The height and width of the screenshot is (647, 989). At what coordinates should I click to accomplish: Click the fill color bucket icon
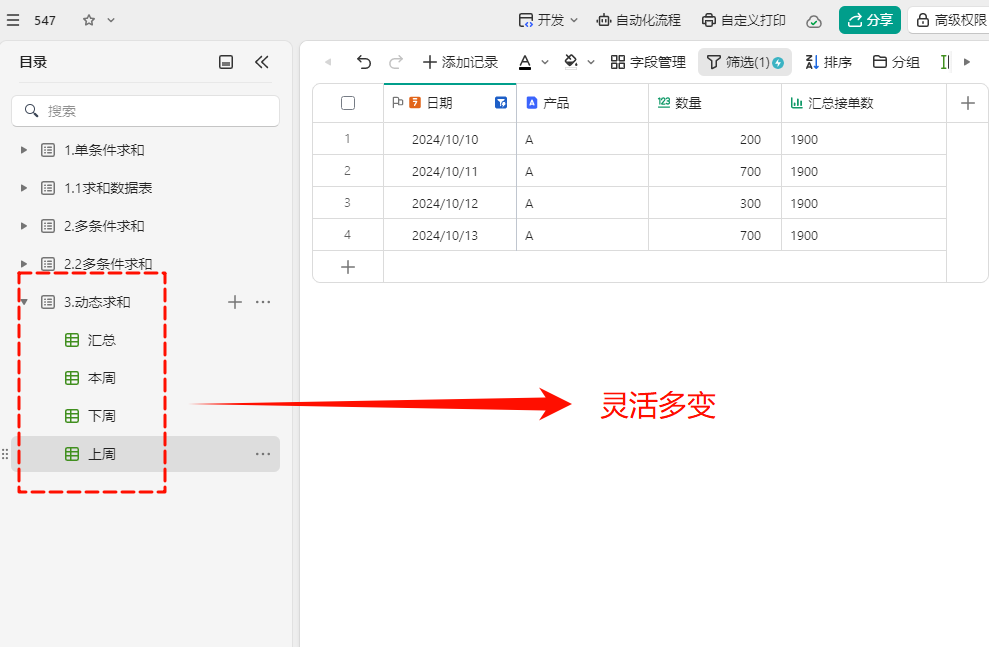point(571,61)
